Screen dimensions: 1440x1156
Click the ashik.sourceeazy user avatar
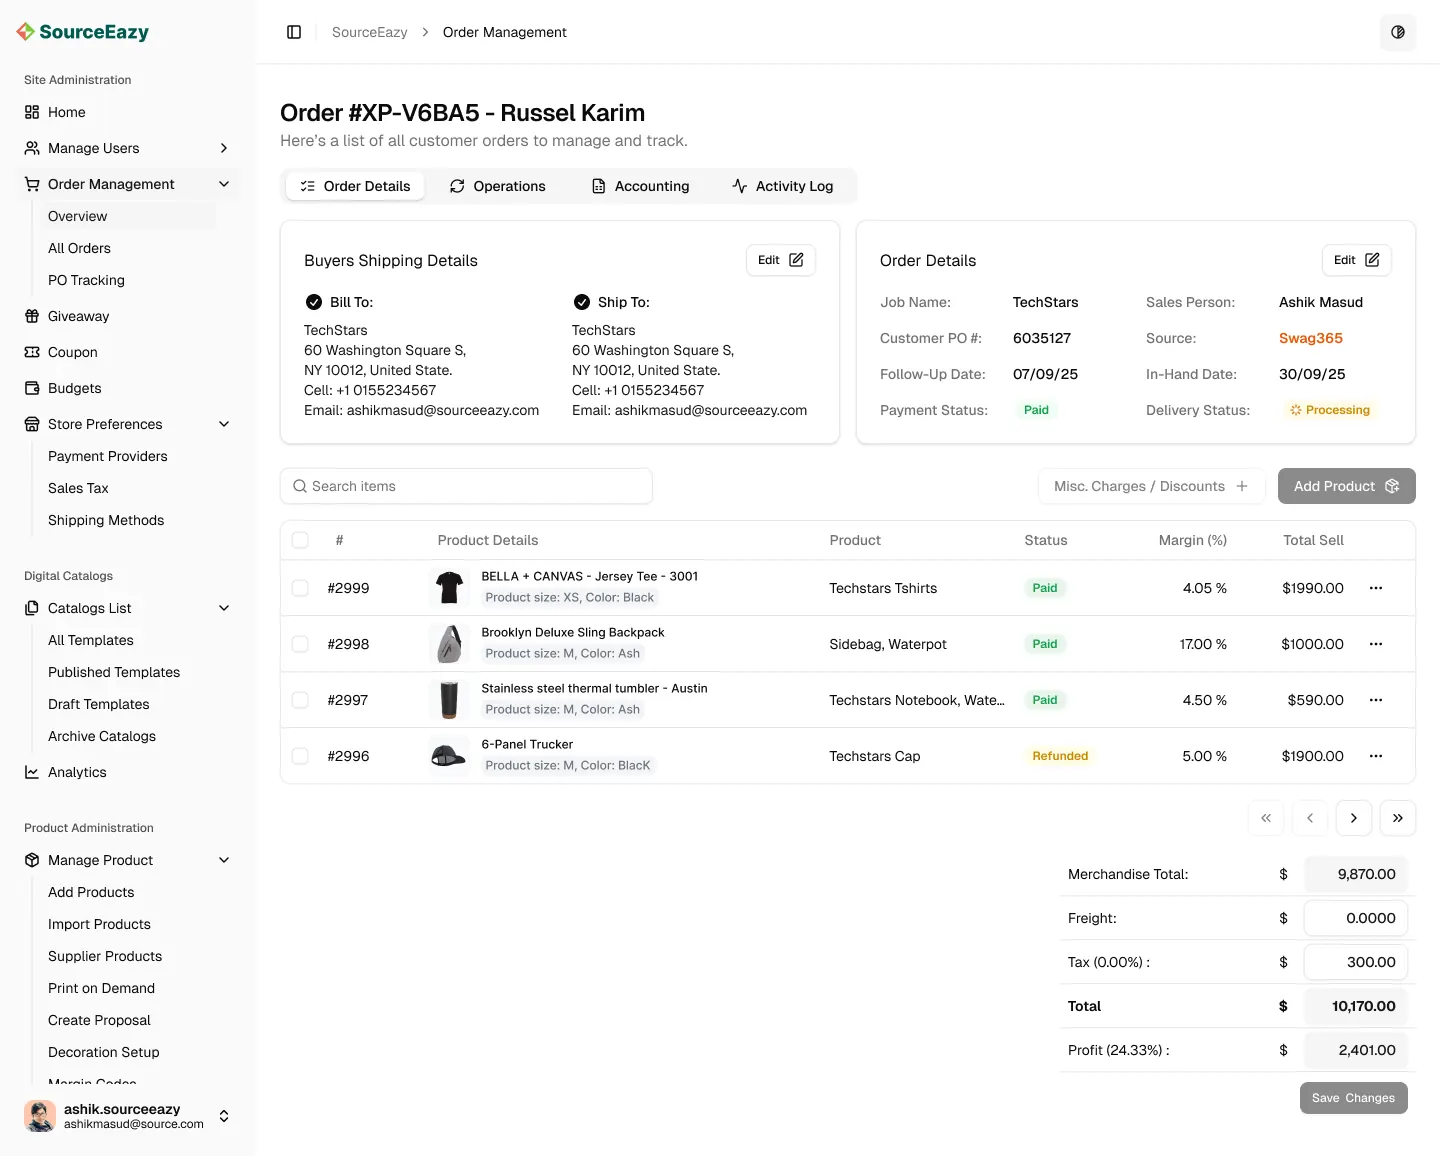click(40, 1116)
